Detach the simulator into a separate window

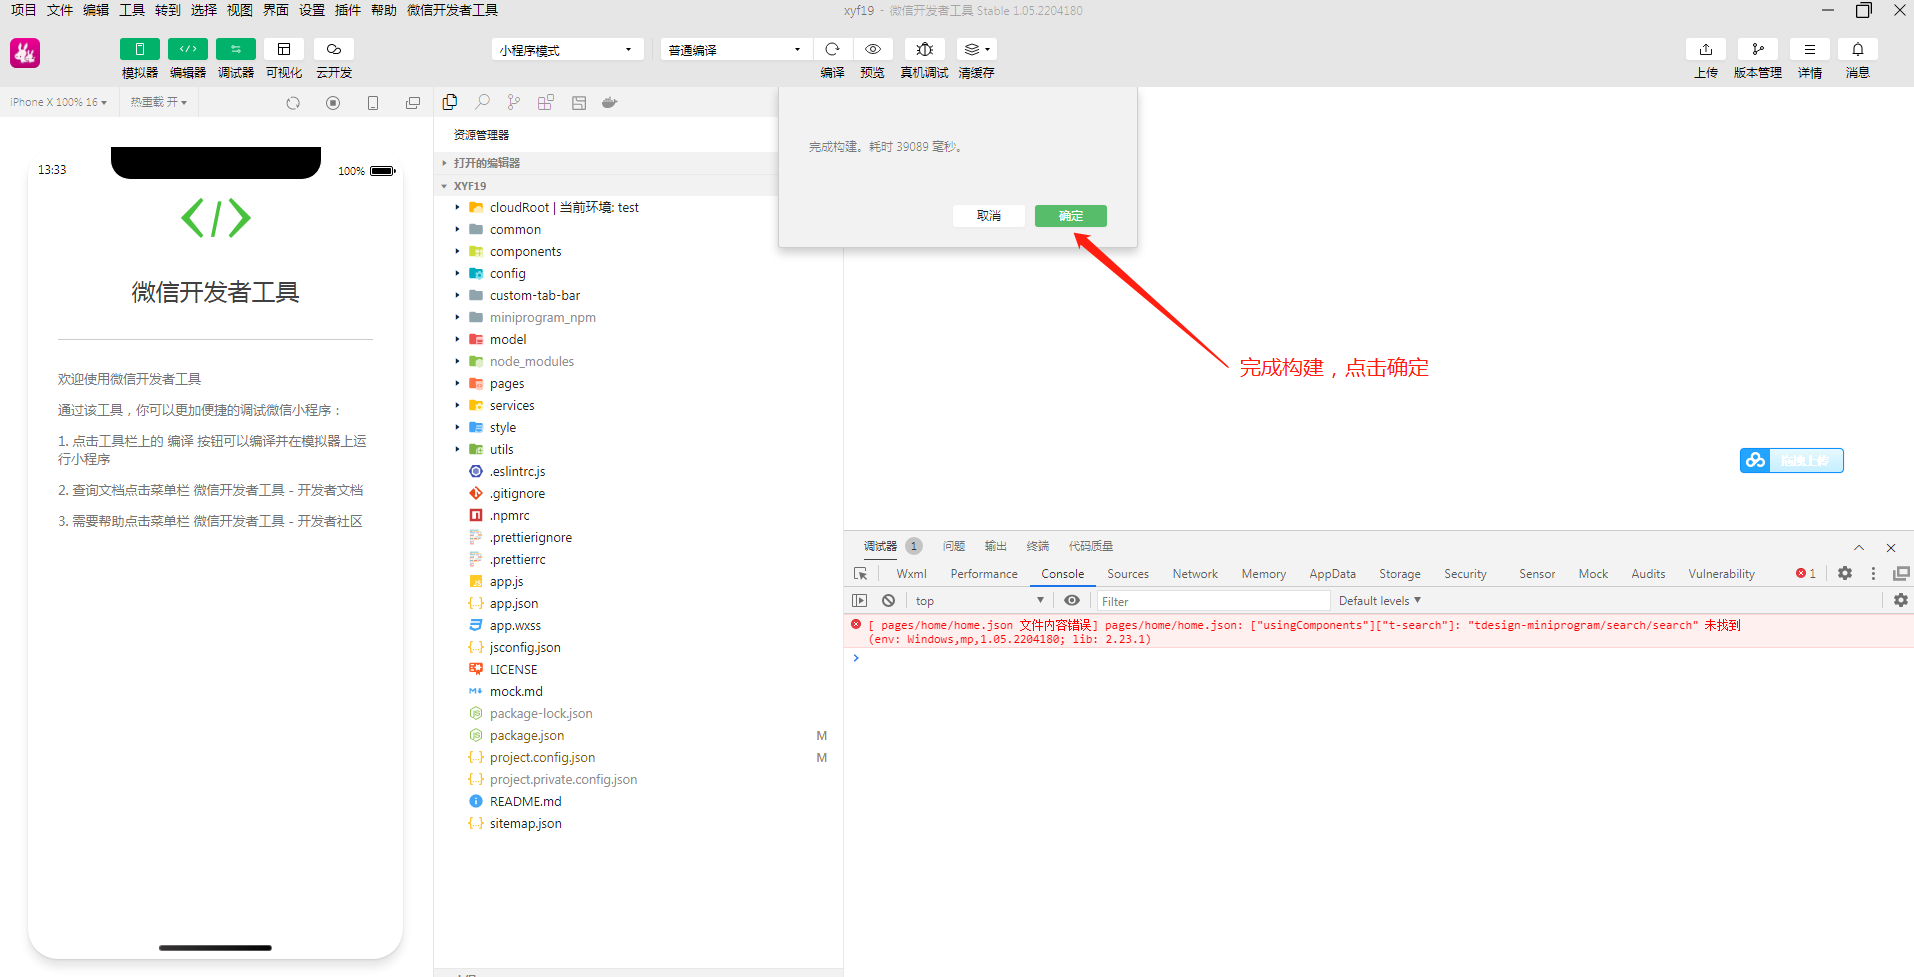pos(413,103)
